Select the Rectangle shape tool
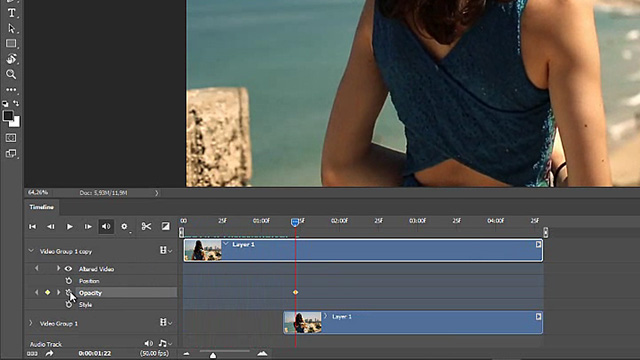 [x=11, y=43]
